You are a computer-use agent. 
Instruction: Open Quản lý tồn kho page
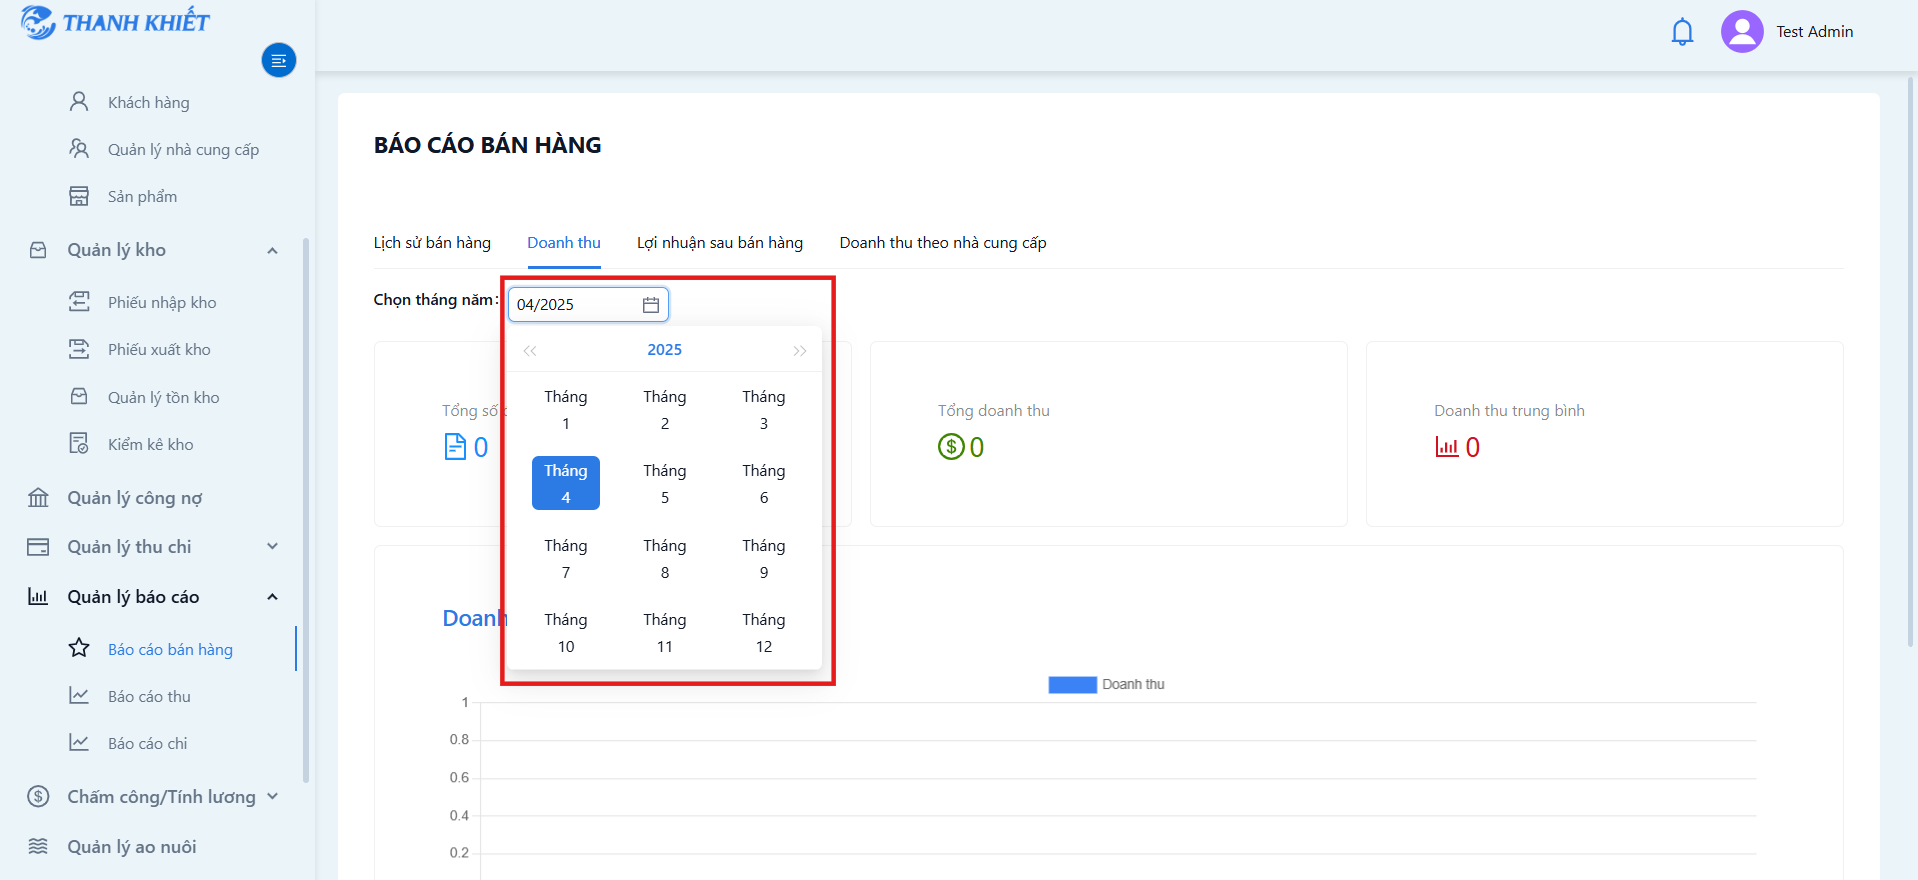click(x=164, y=397)
